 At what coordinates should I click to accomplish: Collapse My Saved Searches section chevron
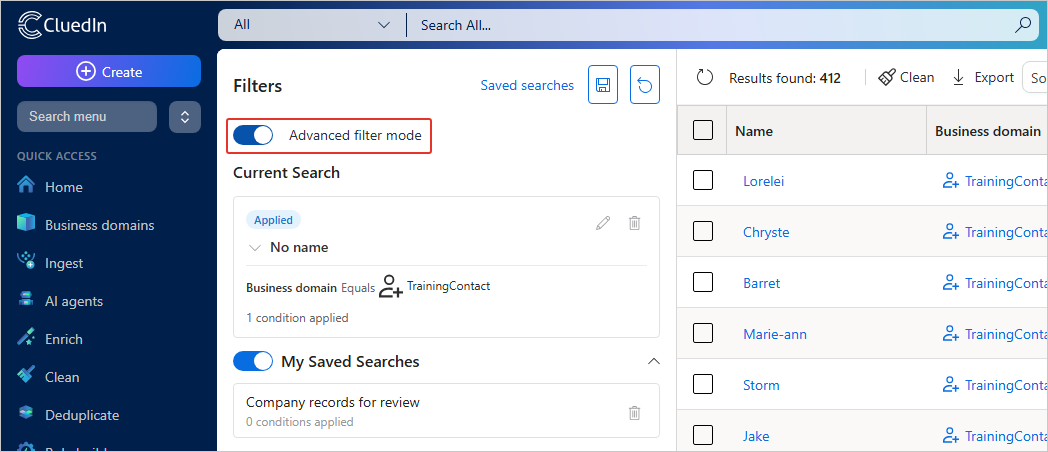(654, 361)
